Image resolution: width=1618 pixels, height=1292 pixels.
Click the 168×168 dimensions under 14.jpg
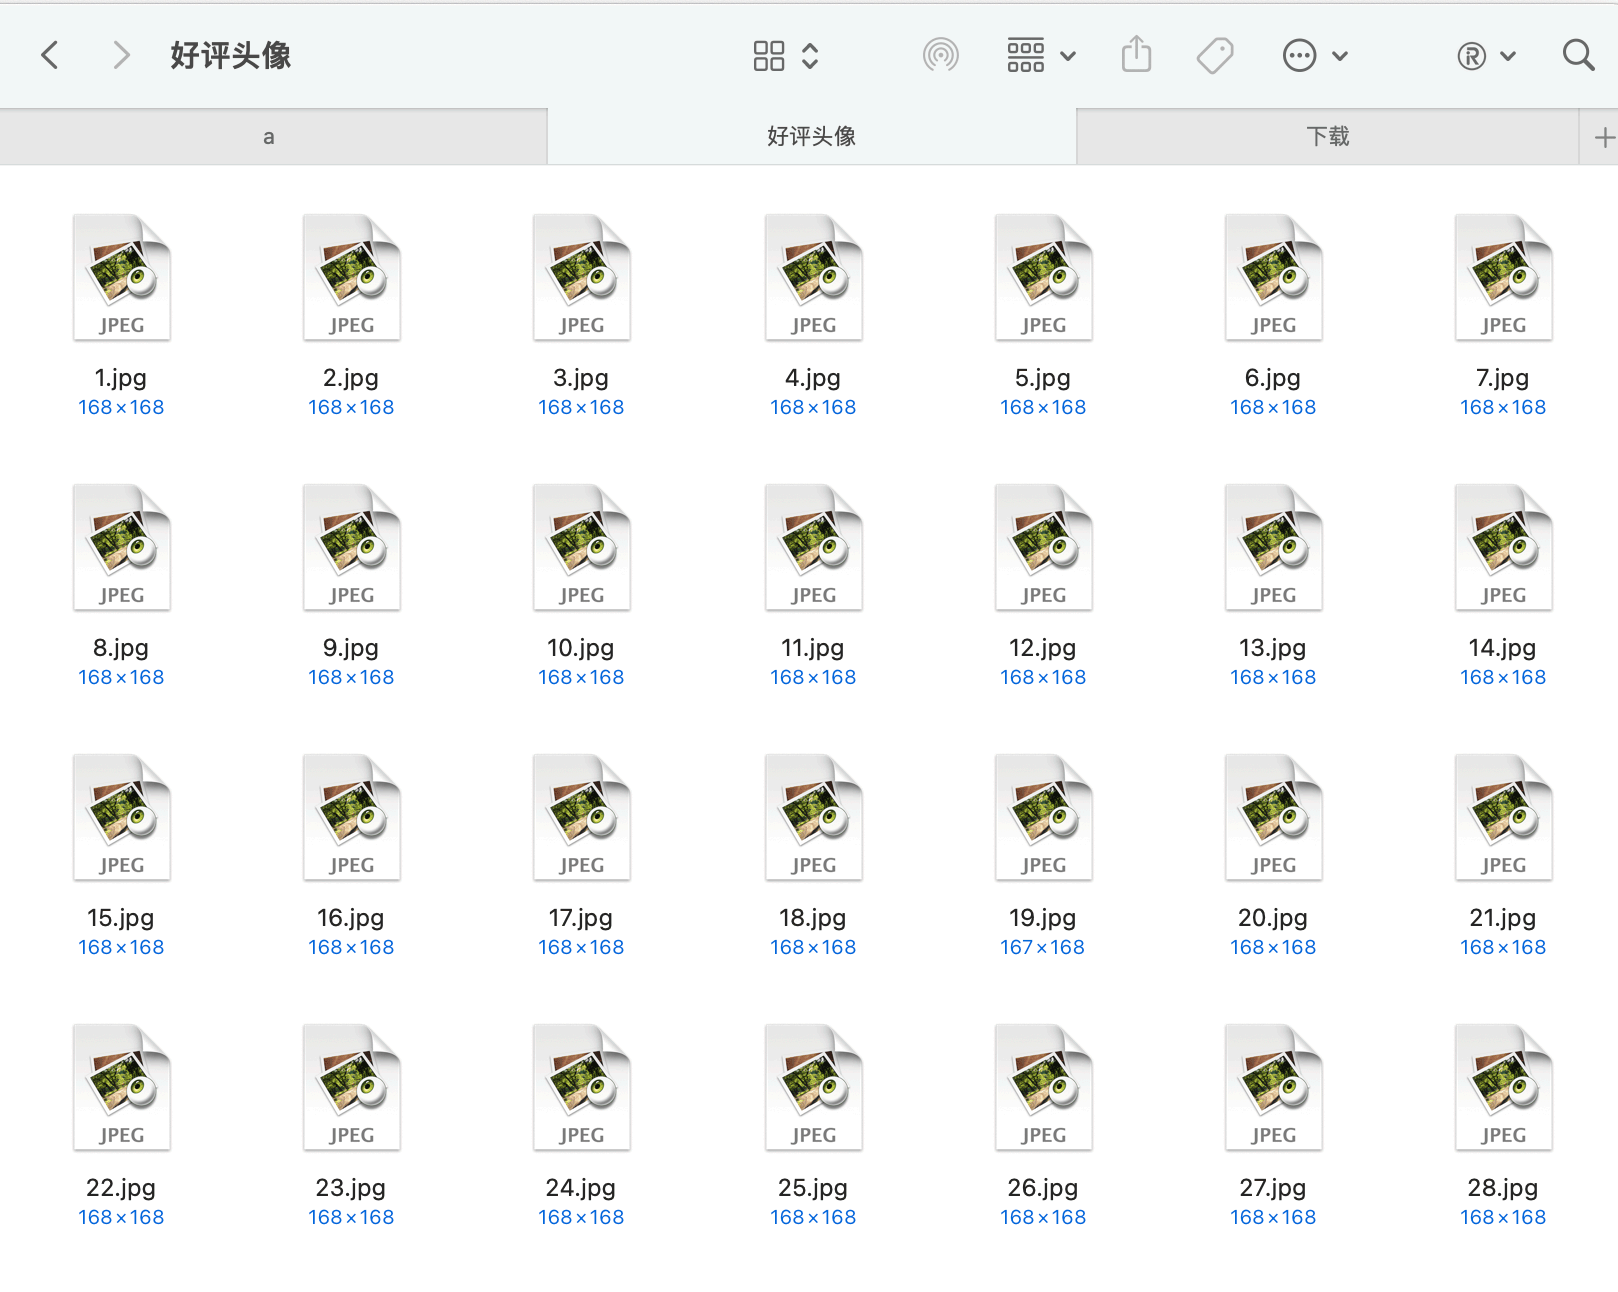click(1503, 677)
